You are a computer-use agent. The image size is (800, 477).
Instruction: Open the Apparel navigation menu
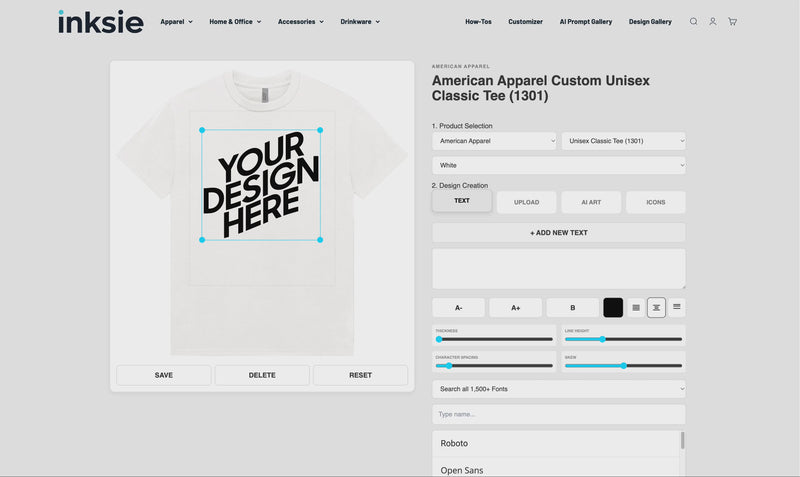176,21
